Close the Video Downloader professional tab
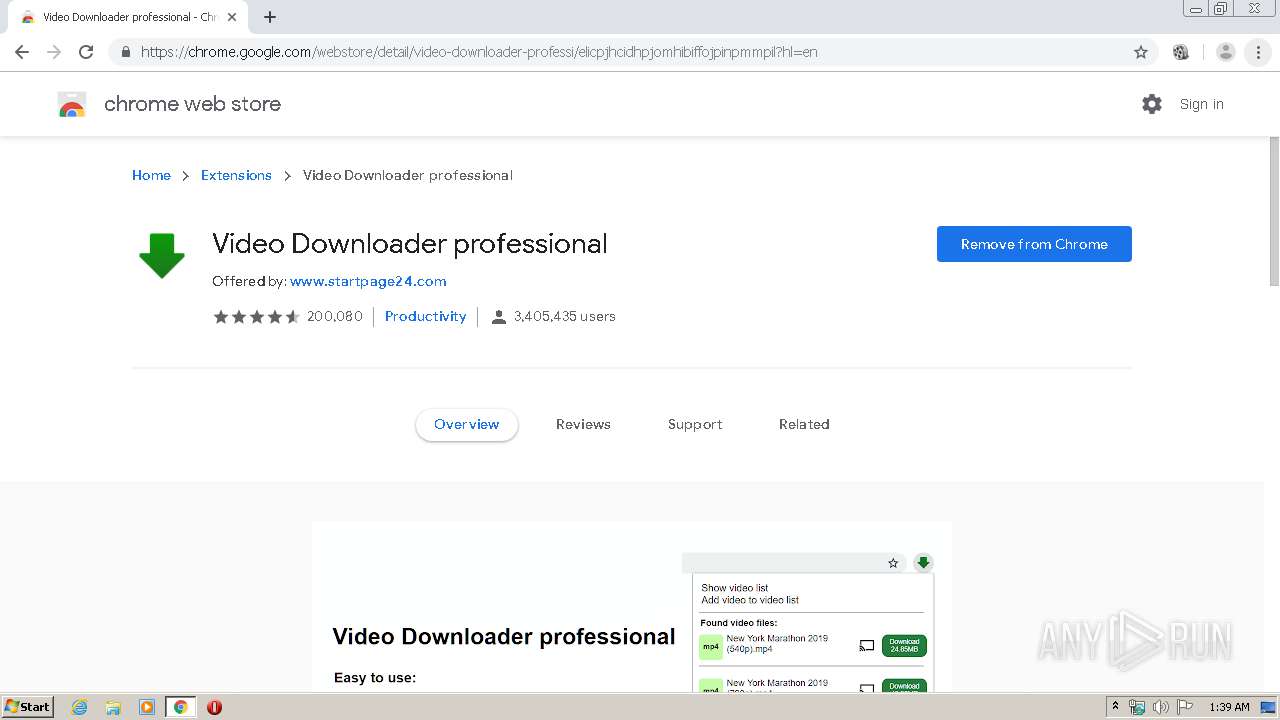The height and width of the screenshot is (720, 1280). pos(232,17)
